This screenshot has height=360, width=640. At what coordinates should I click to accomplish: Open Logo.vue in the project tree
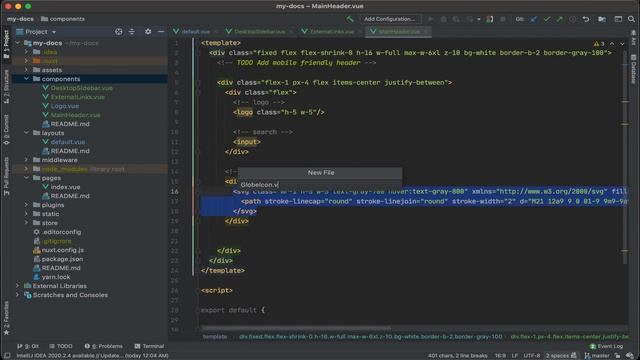coord(64,106)
